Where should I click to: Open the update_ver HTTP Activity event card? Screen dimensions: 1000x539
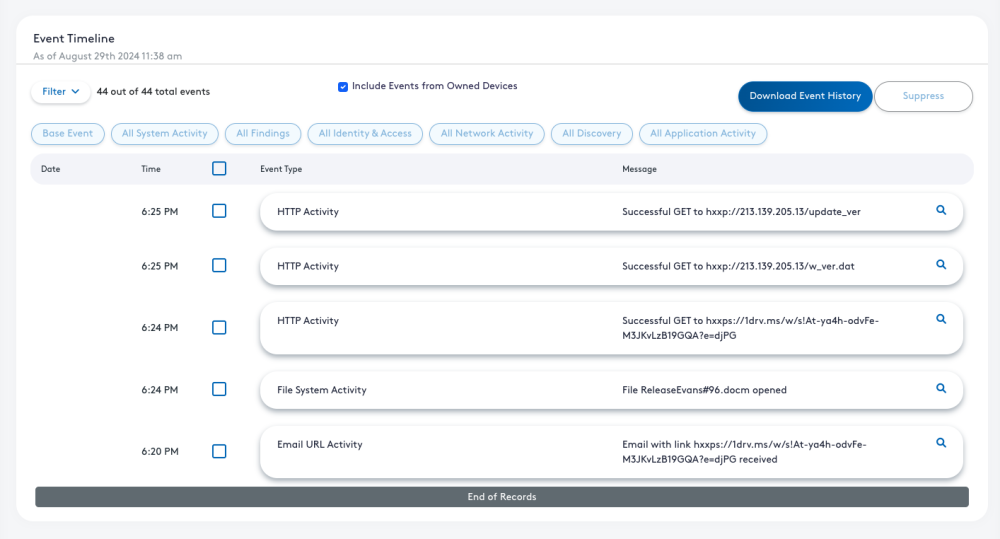(x=612, y=212)
